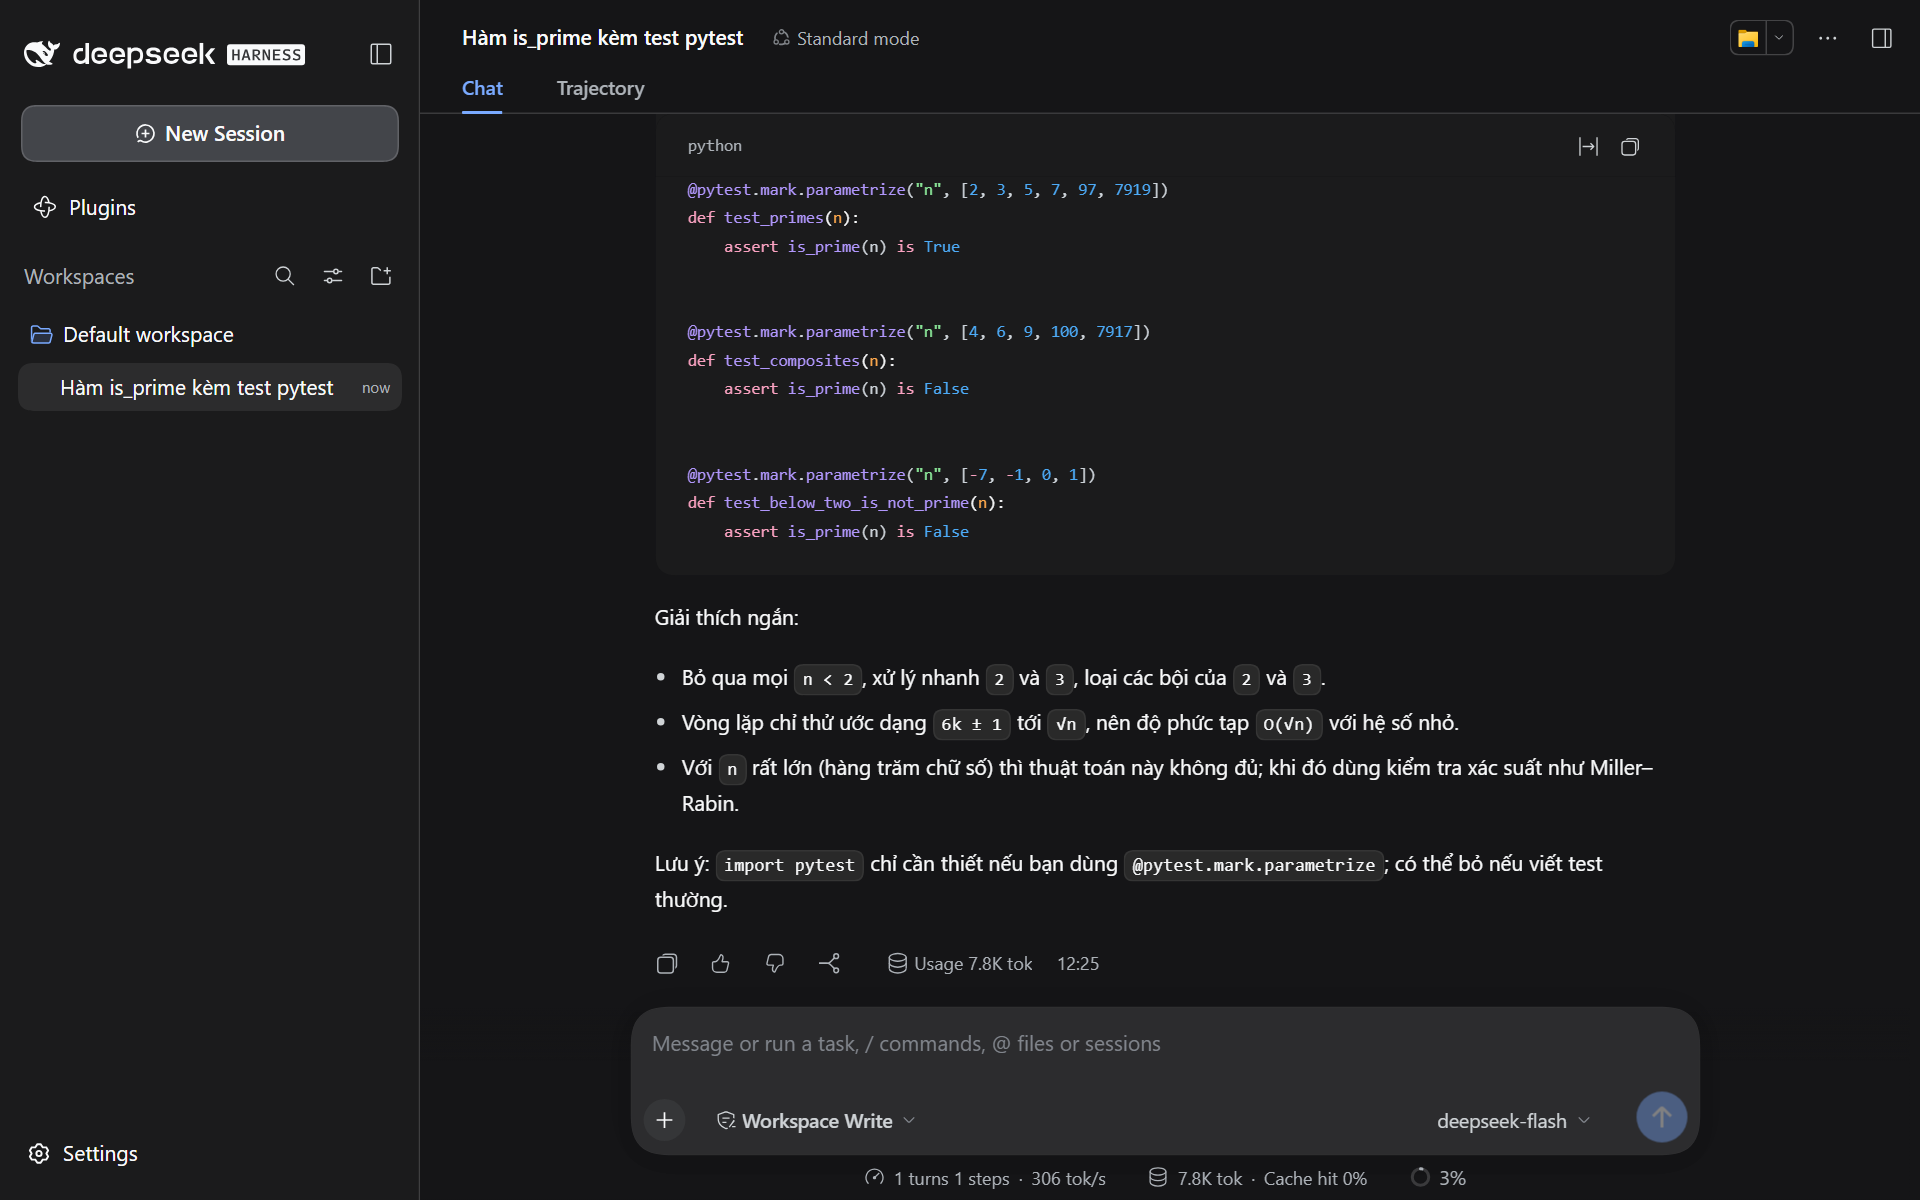Focus the message input field
This screenshot has height=1200, width=1920.
1165,1044
